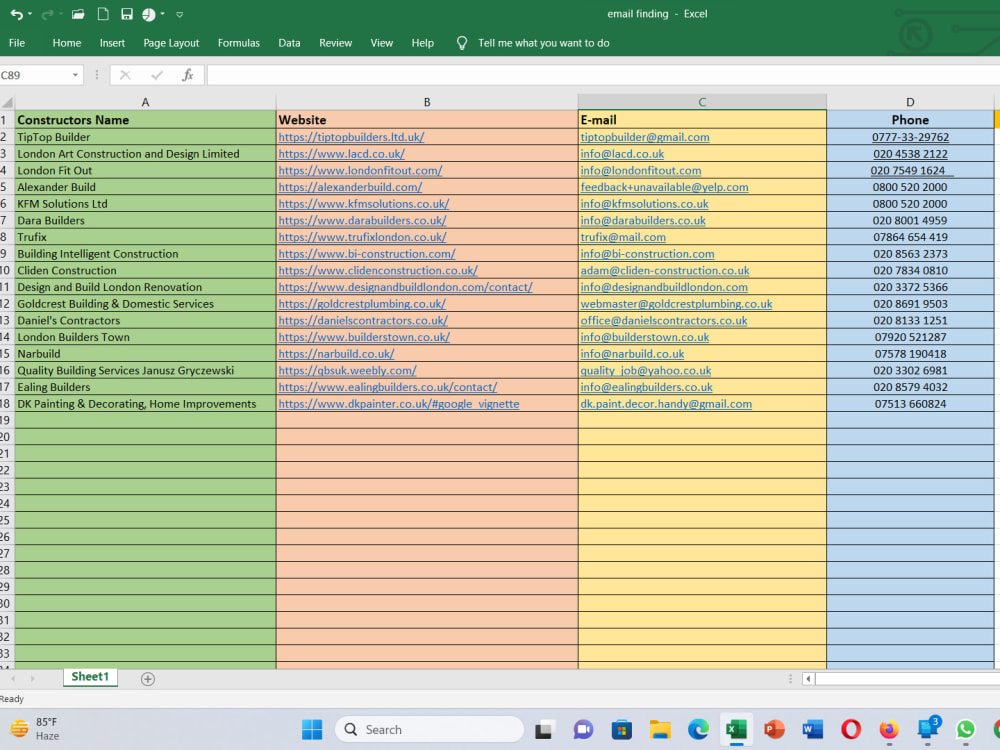Viewport: 1000px width, 750px height.
Task: Expand the Undo history dropdown arrow
Action: [x=30, y=14]
